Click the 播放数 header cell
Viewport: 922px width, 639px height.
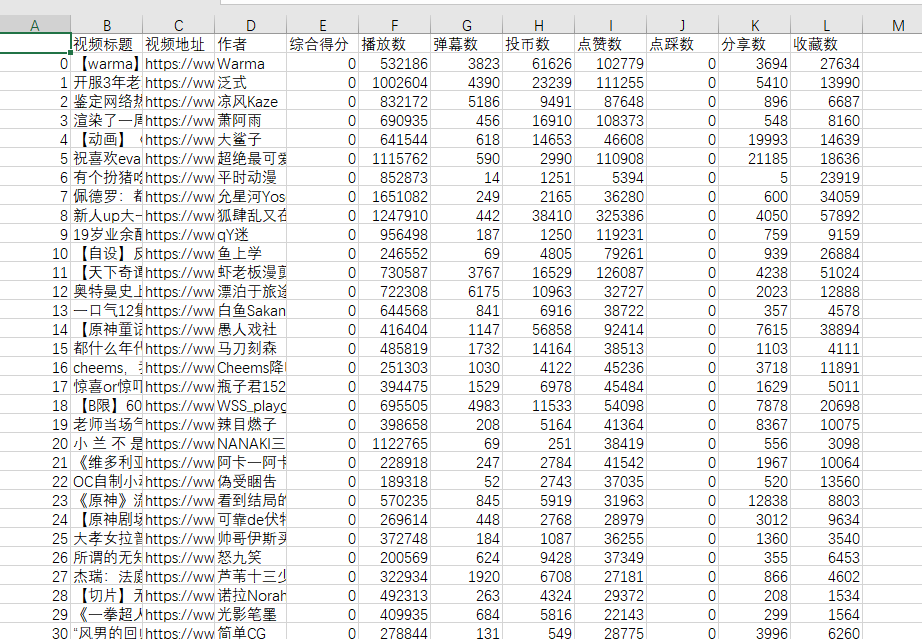395,44
